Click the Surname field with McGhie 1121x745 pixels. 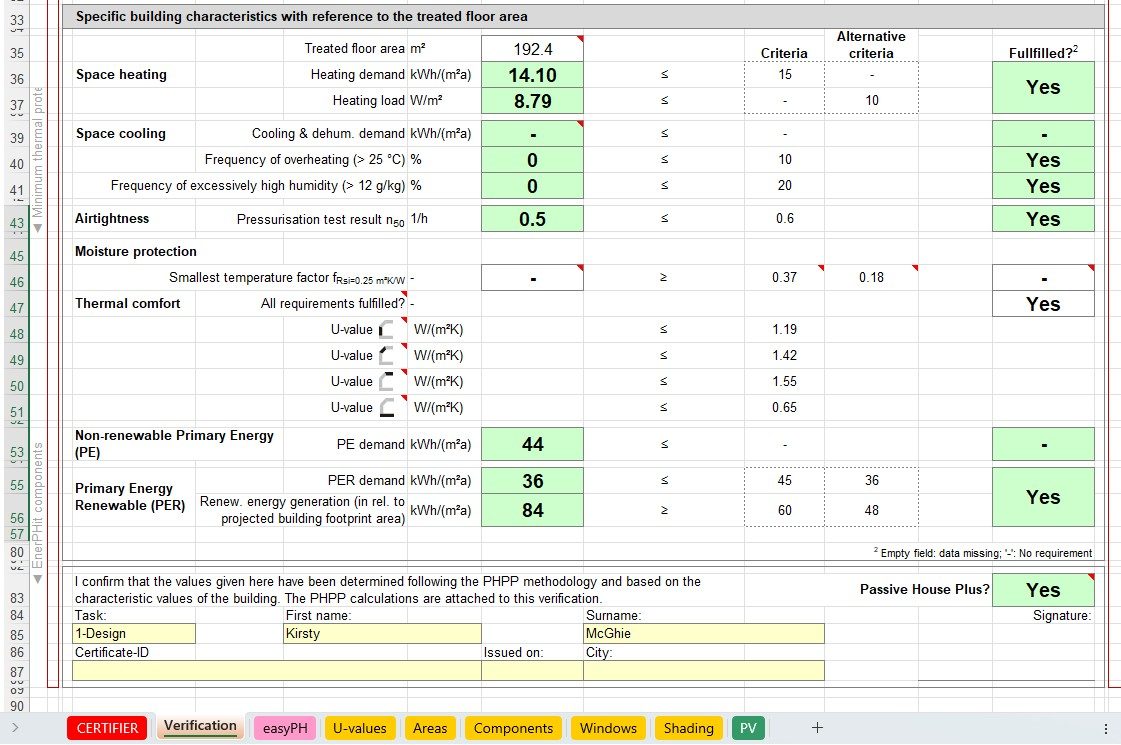coord(703,633)
